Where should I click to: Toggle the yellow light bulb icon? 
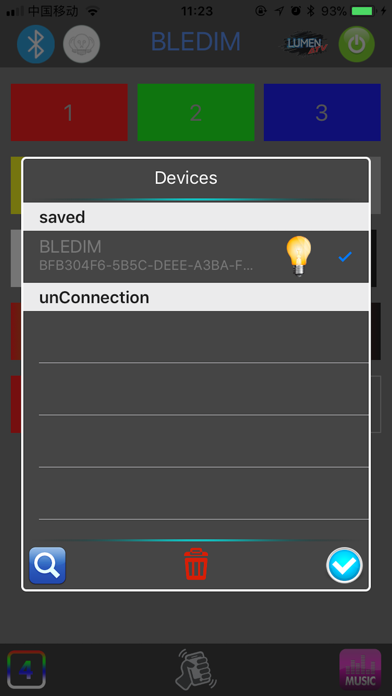(299, 256)
